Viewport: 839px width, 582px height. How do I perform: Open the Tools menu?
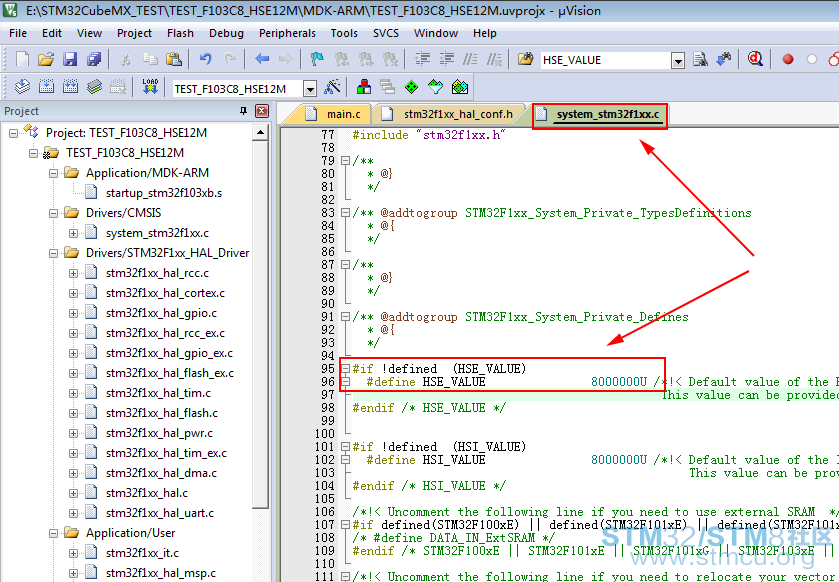coord(344,33)
